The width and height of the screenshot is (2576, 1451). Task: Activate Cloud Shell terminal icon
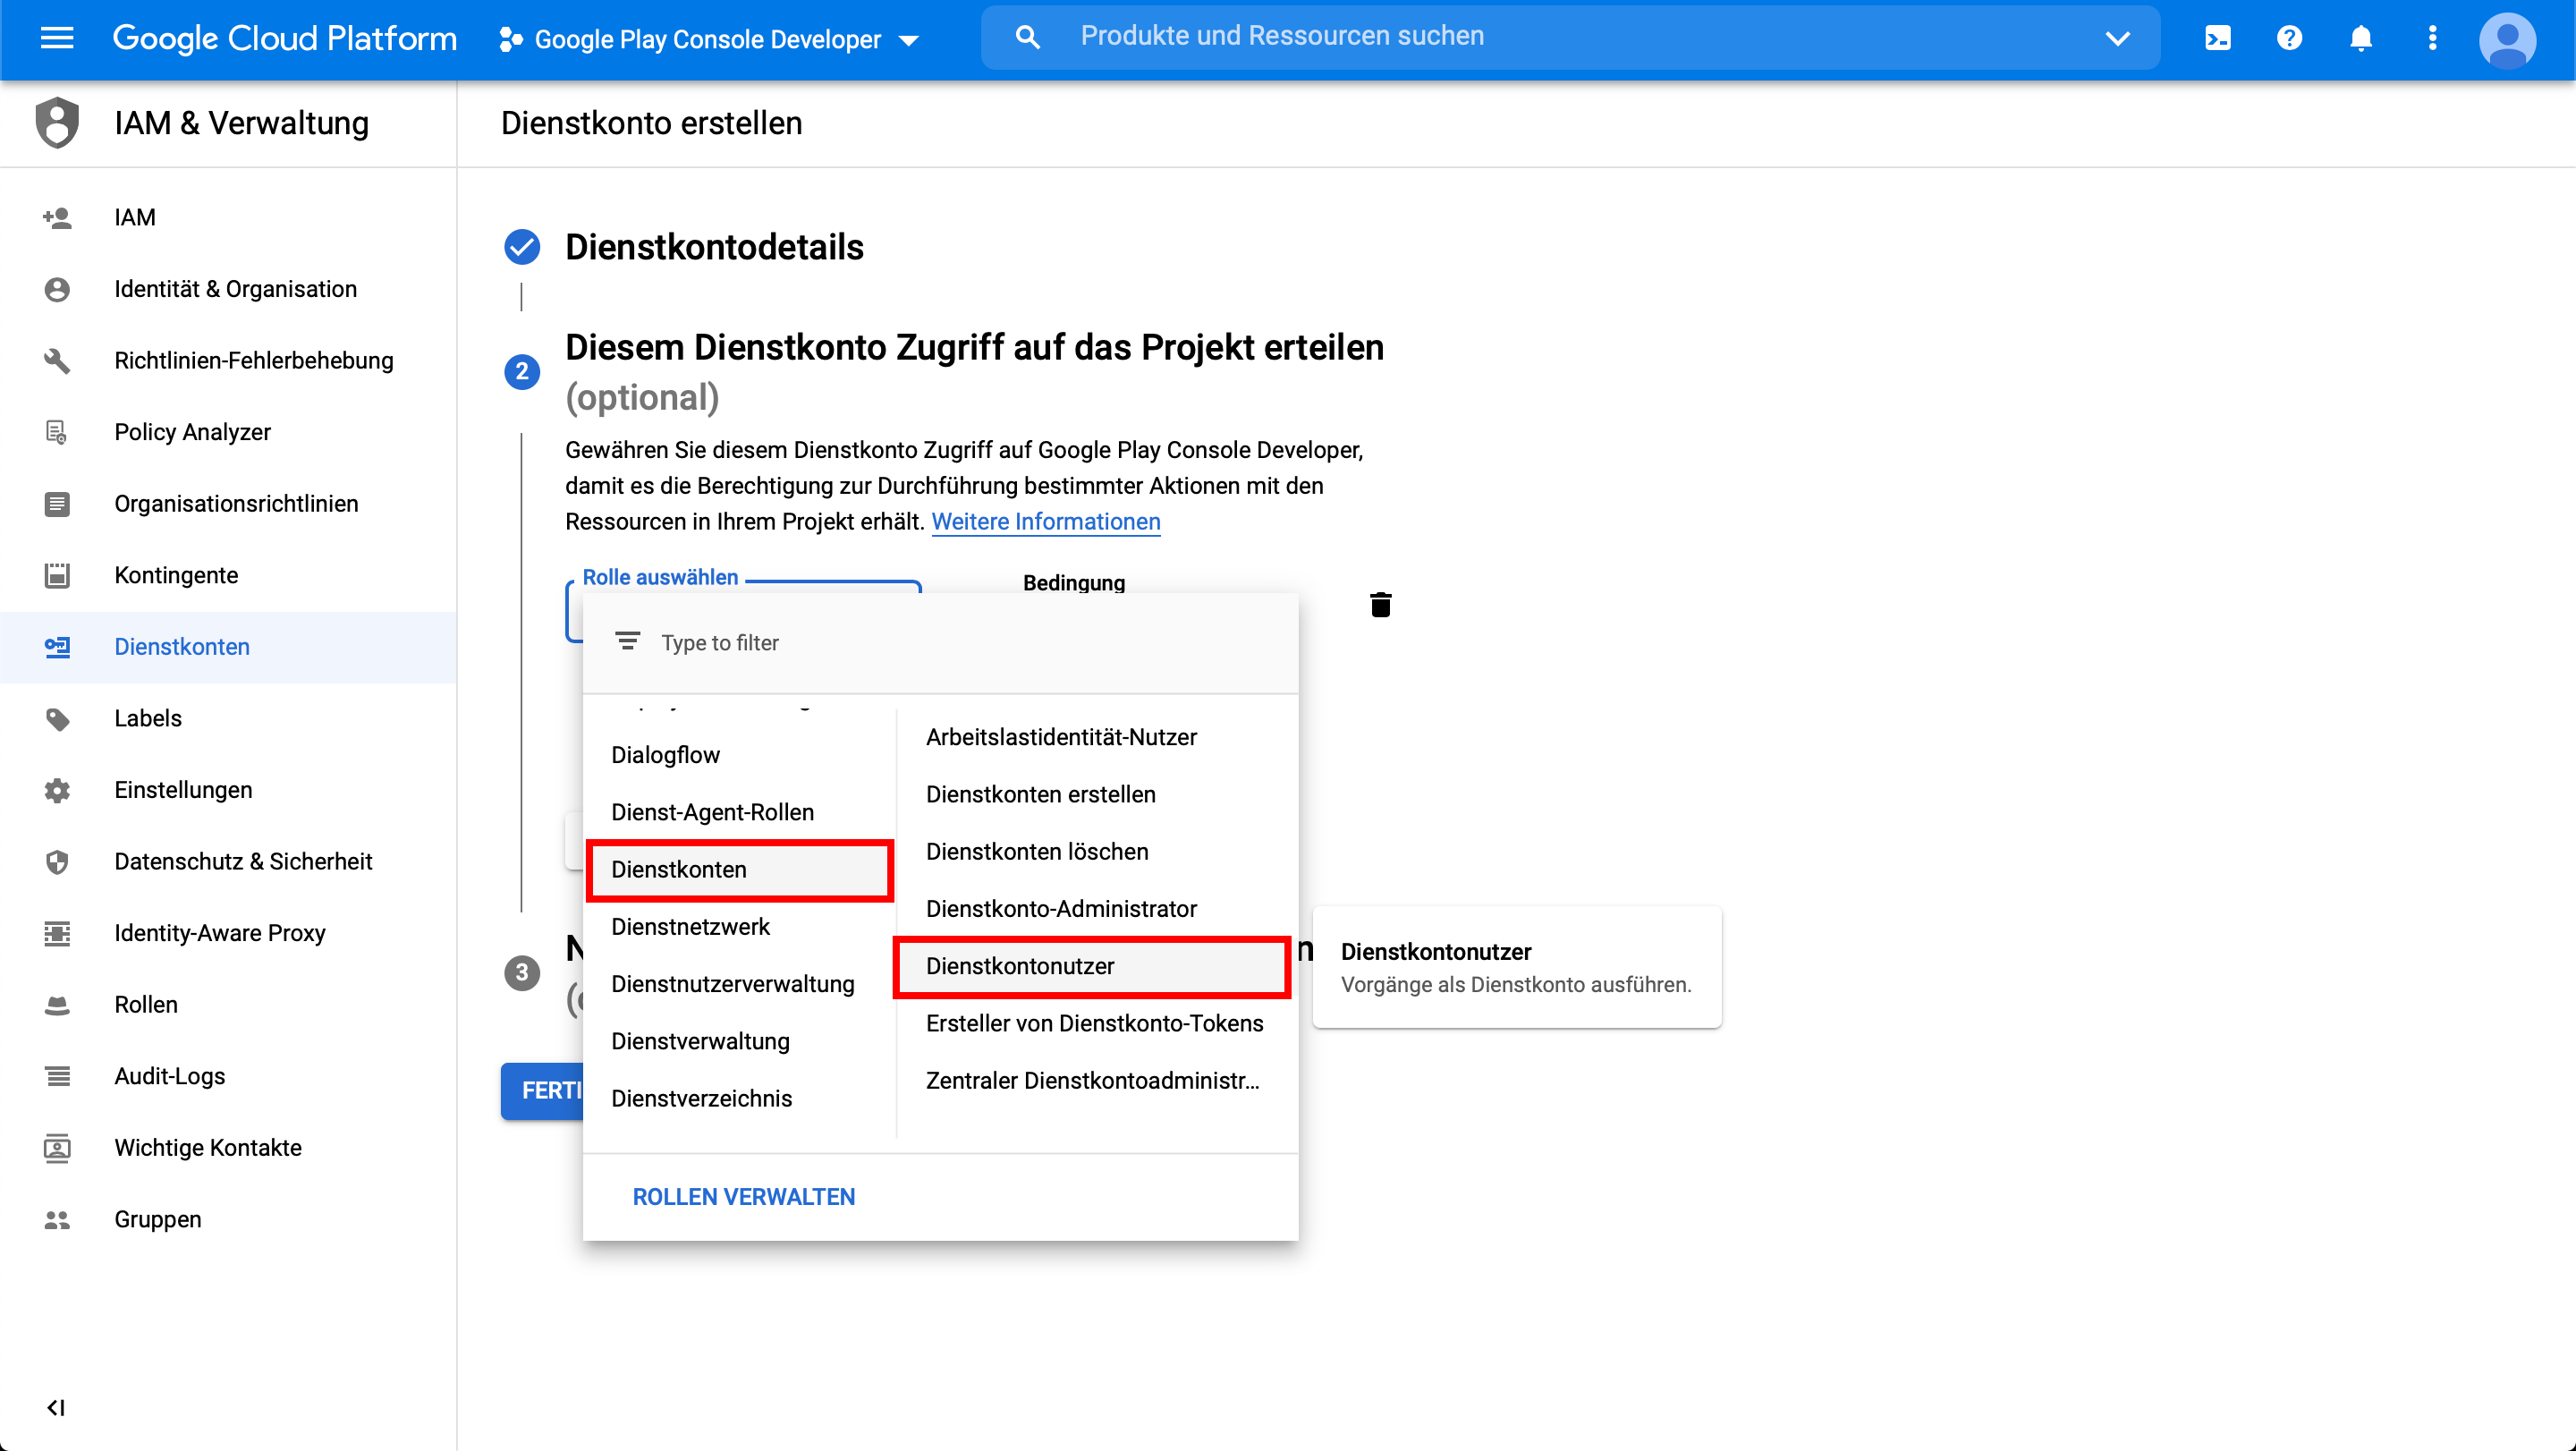(x=2217, y=38)
